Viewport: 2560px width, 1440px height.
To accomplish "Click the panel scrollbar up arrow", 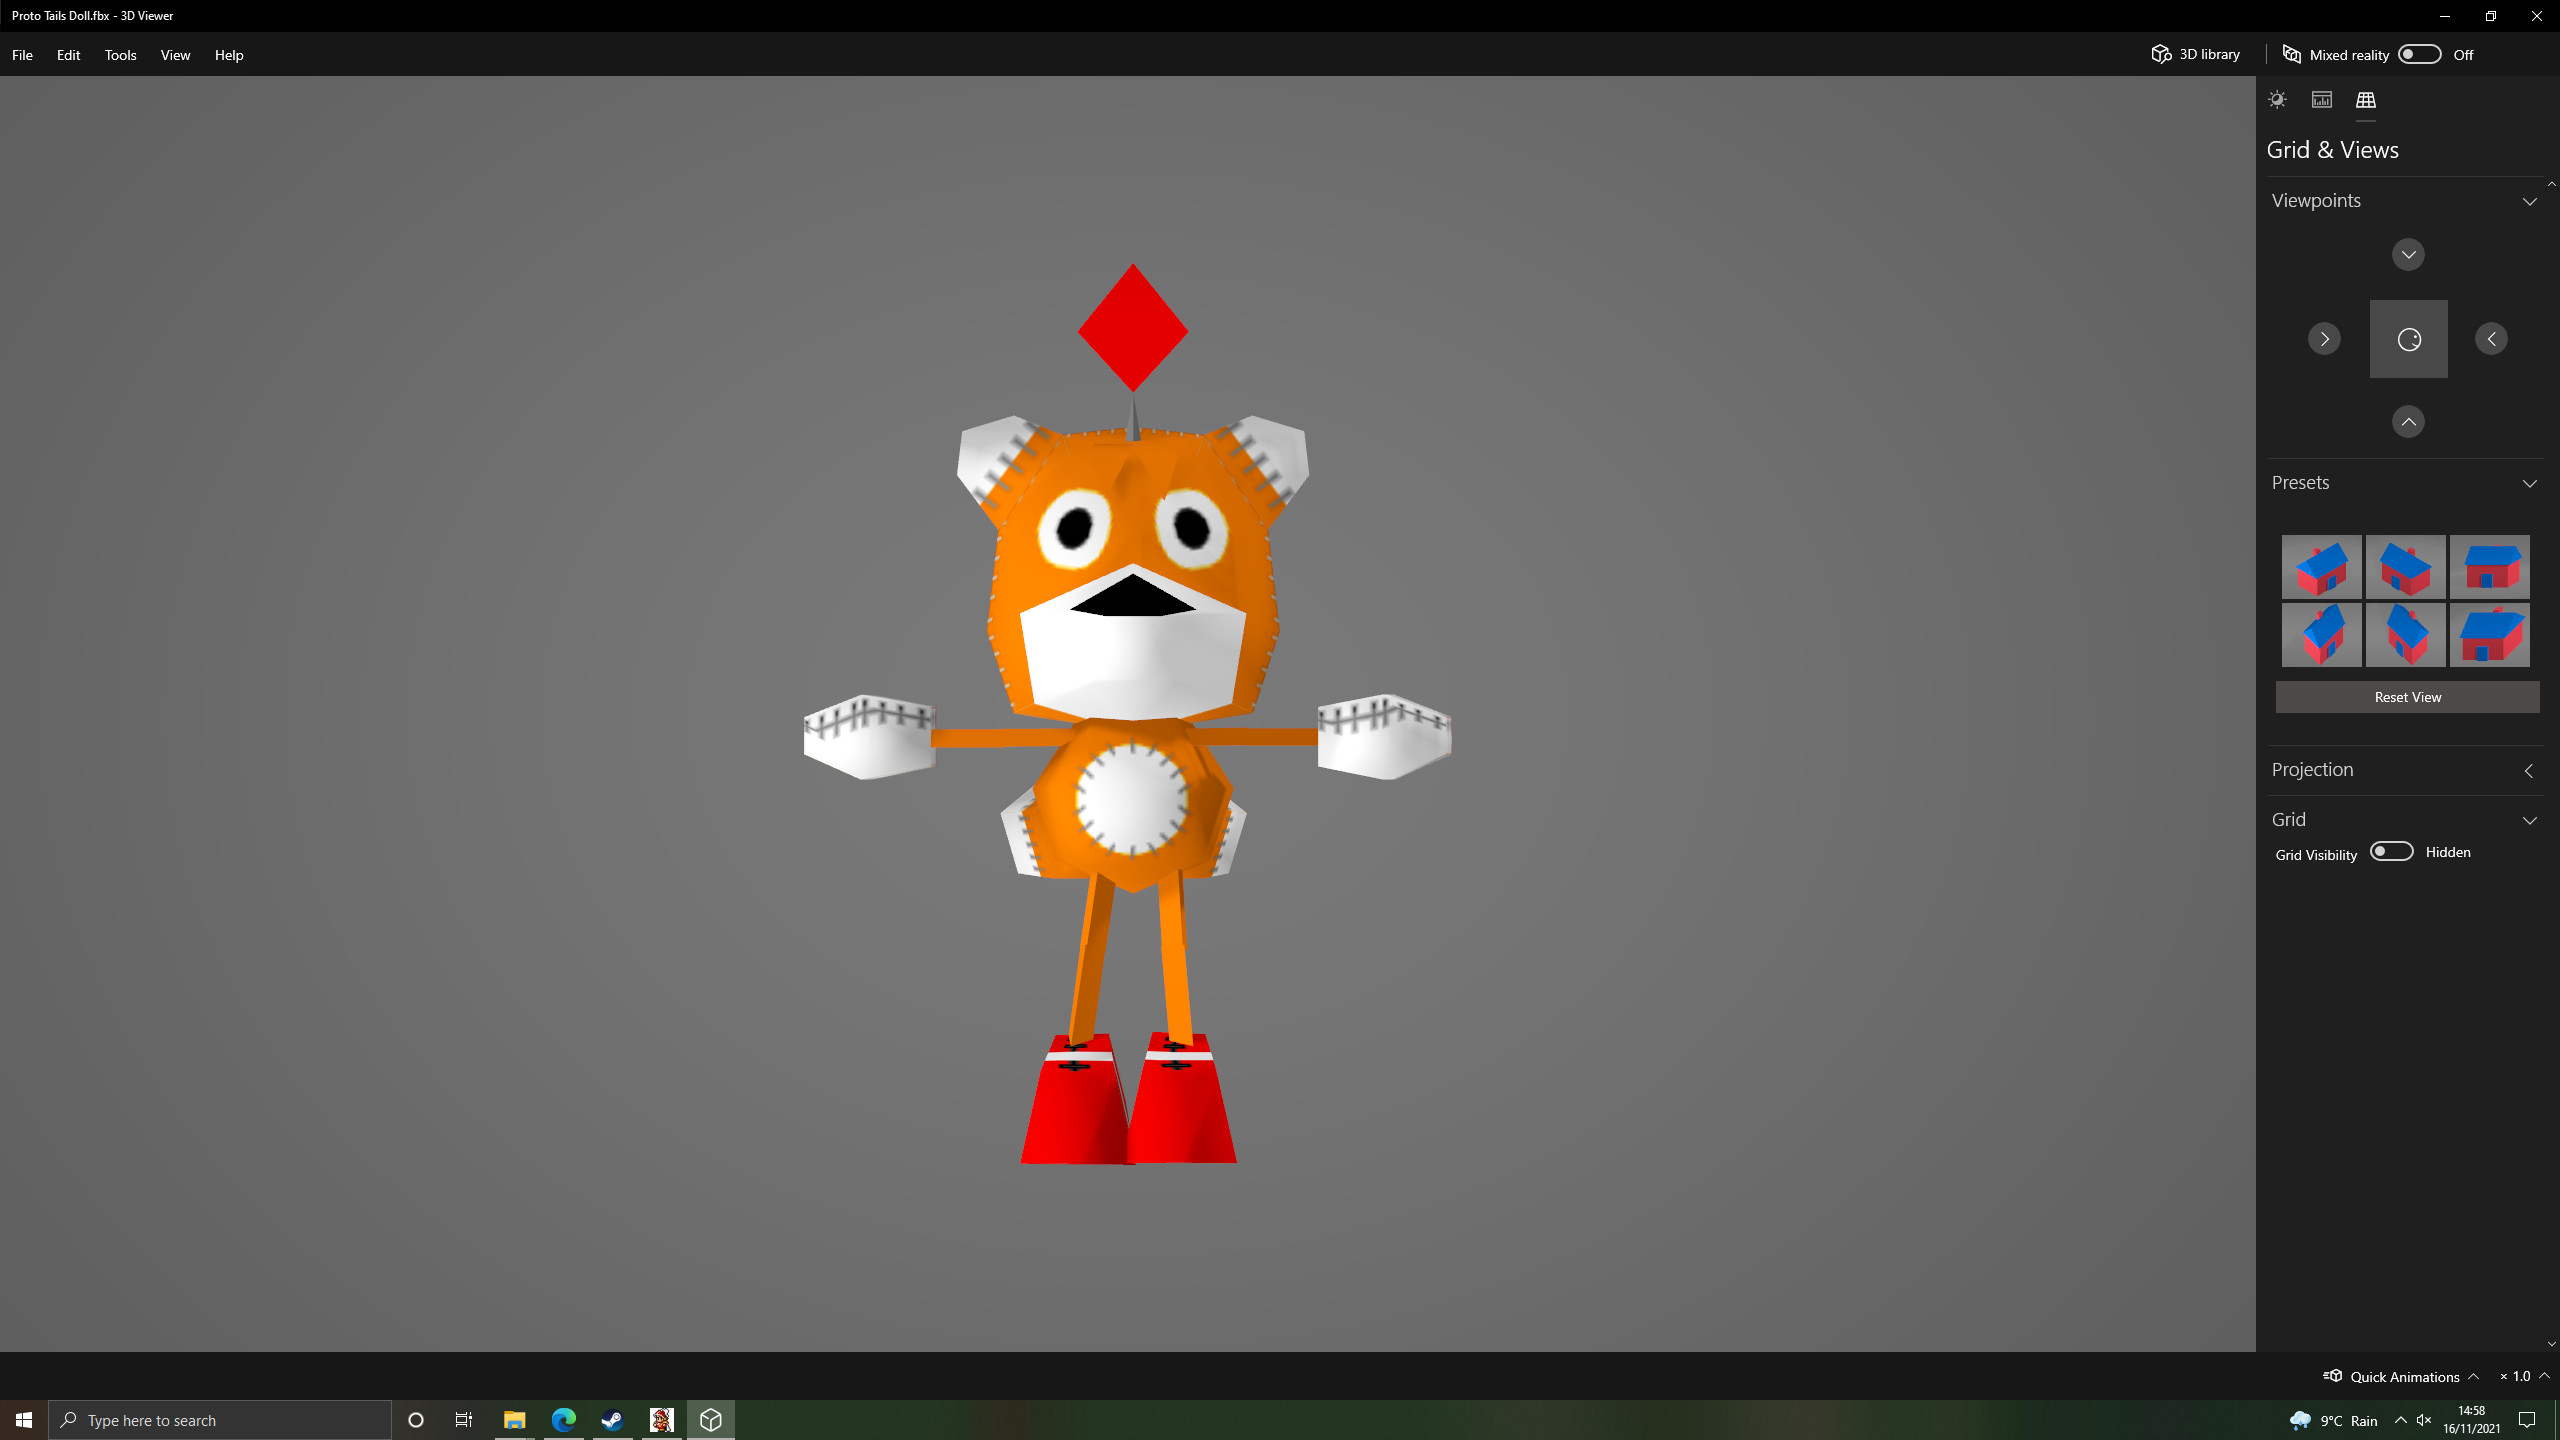I will [2551, 184].
